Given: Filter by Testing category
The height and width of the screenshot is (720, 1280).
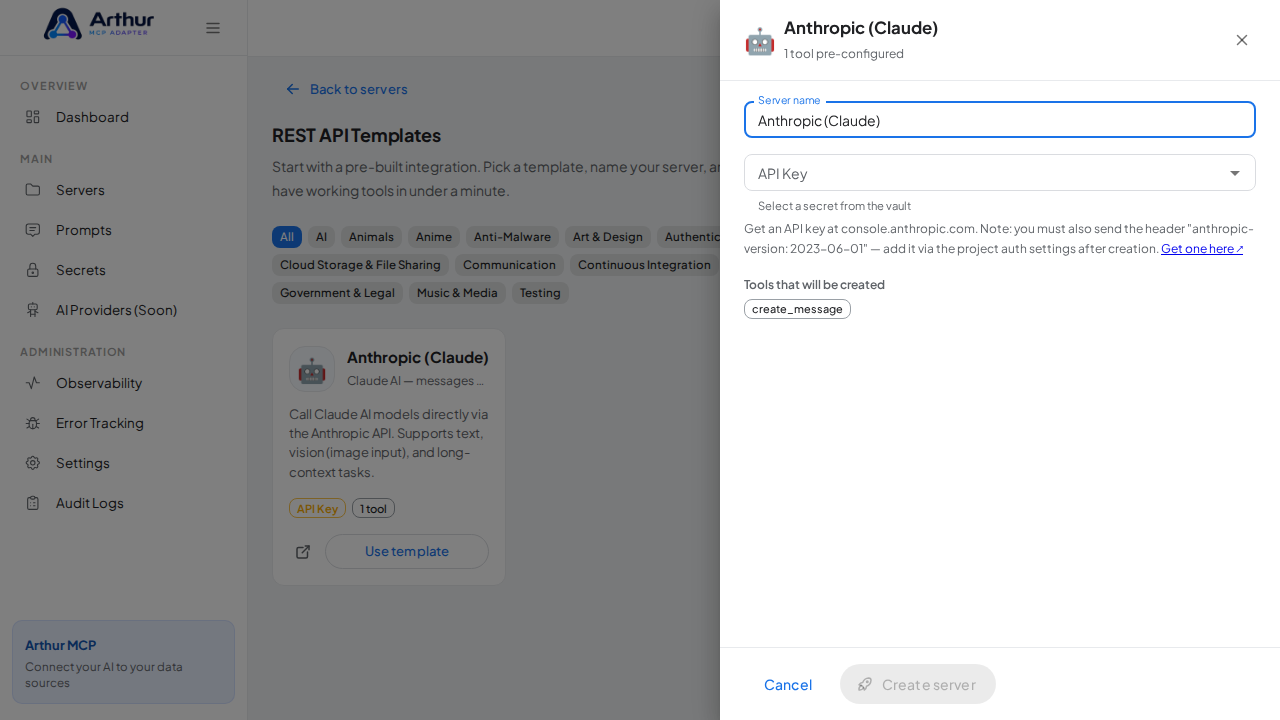Looking at the screenshot, I should (540, 293).
